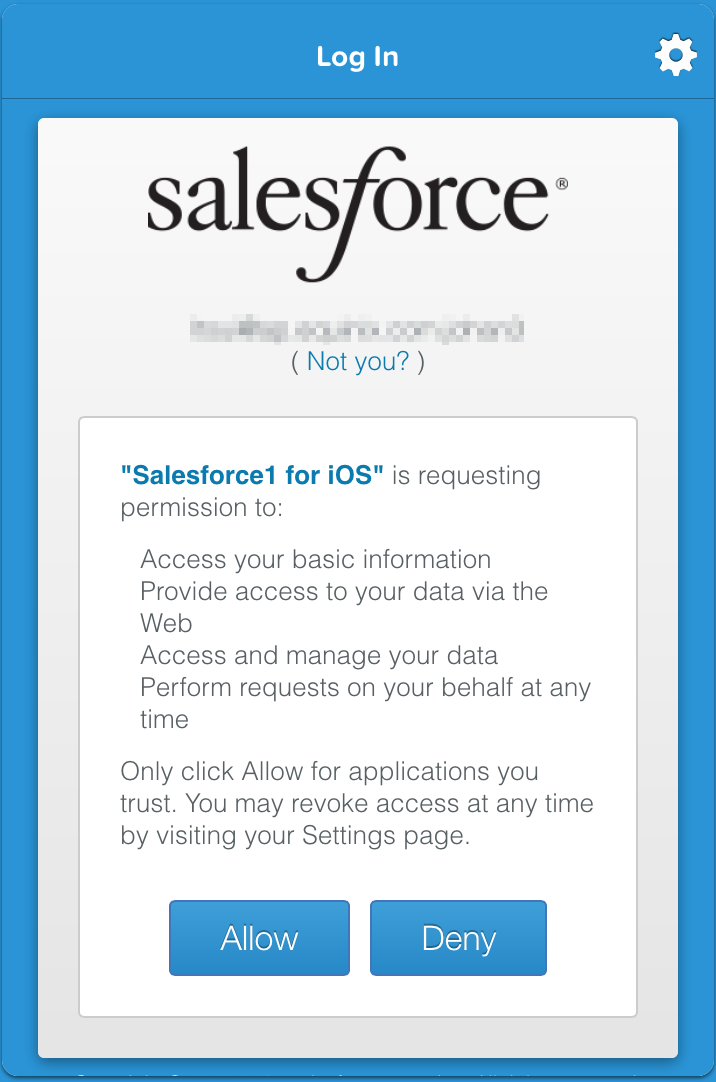This screenshot has width=716, height=1082.
Task: Click "by visiting your Settings page." line
Action: tap(295, 836)
